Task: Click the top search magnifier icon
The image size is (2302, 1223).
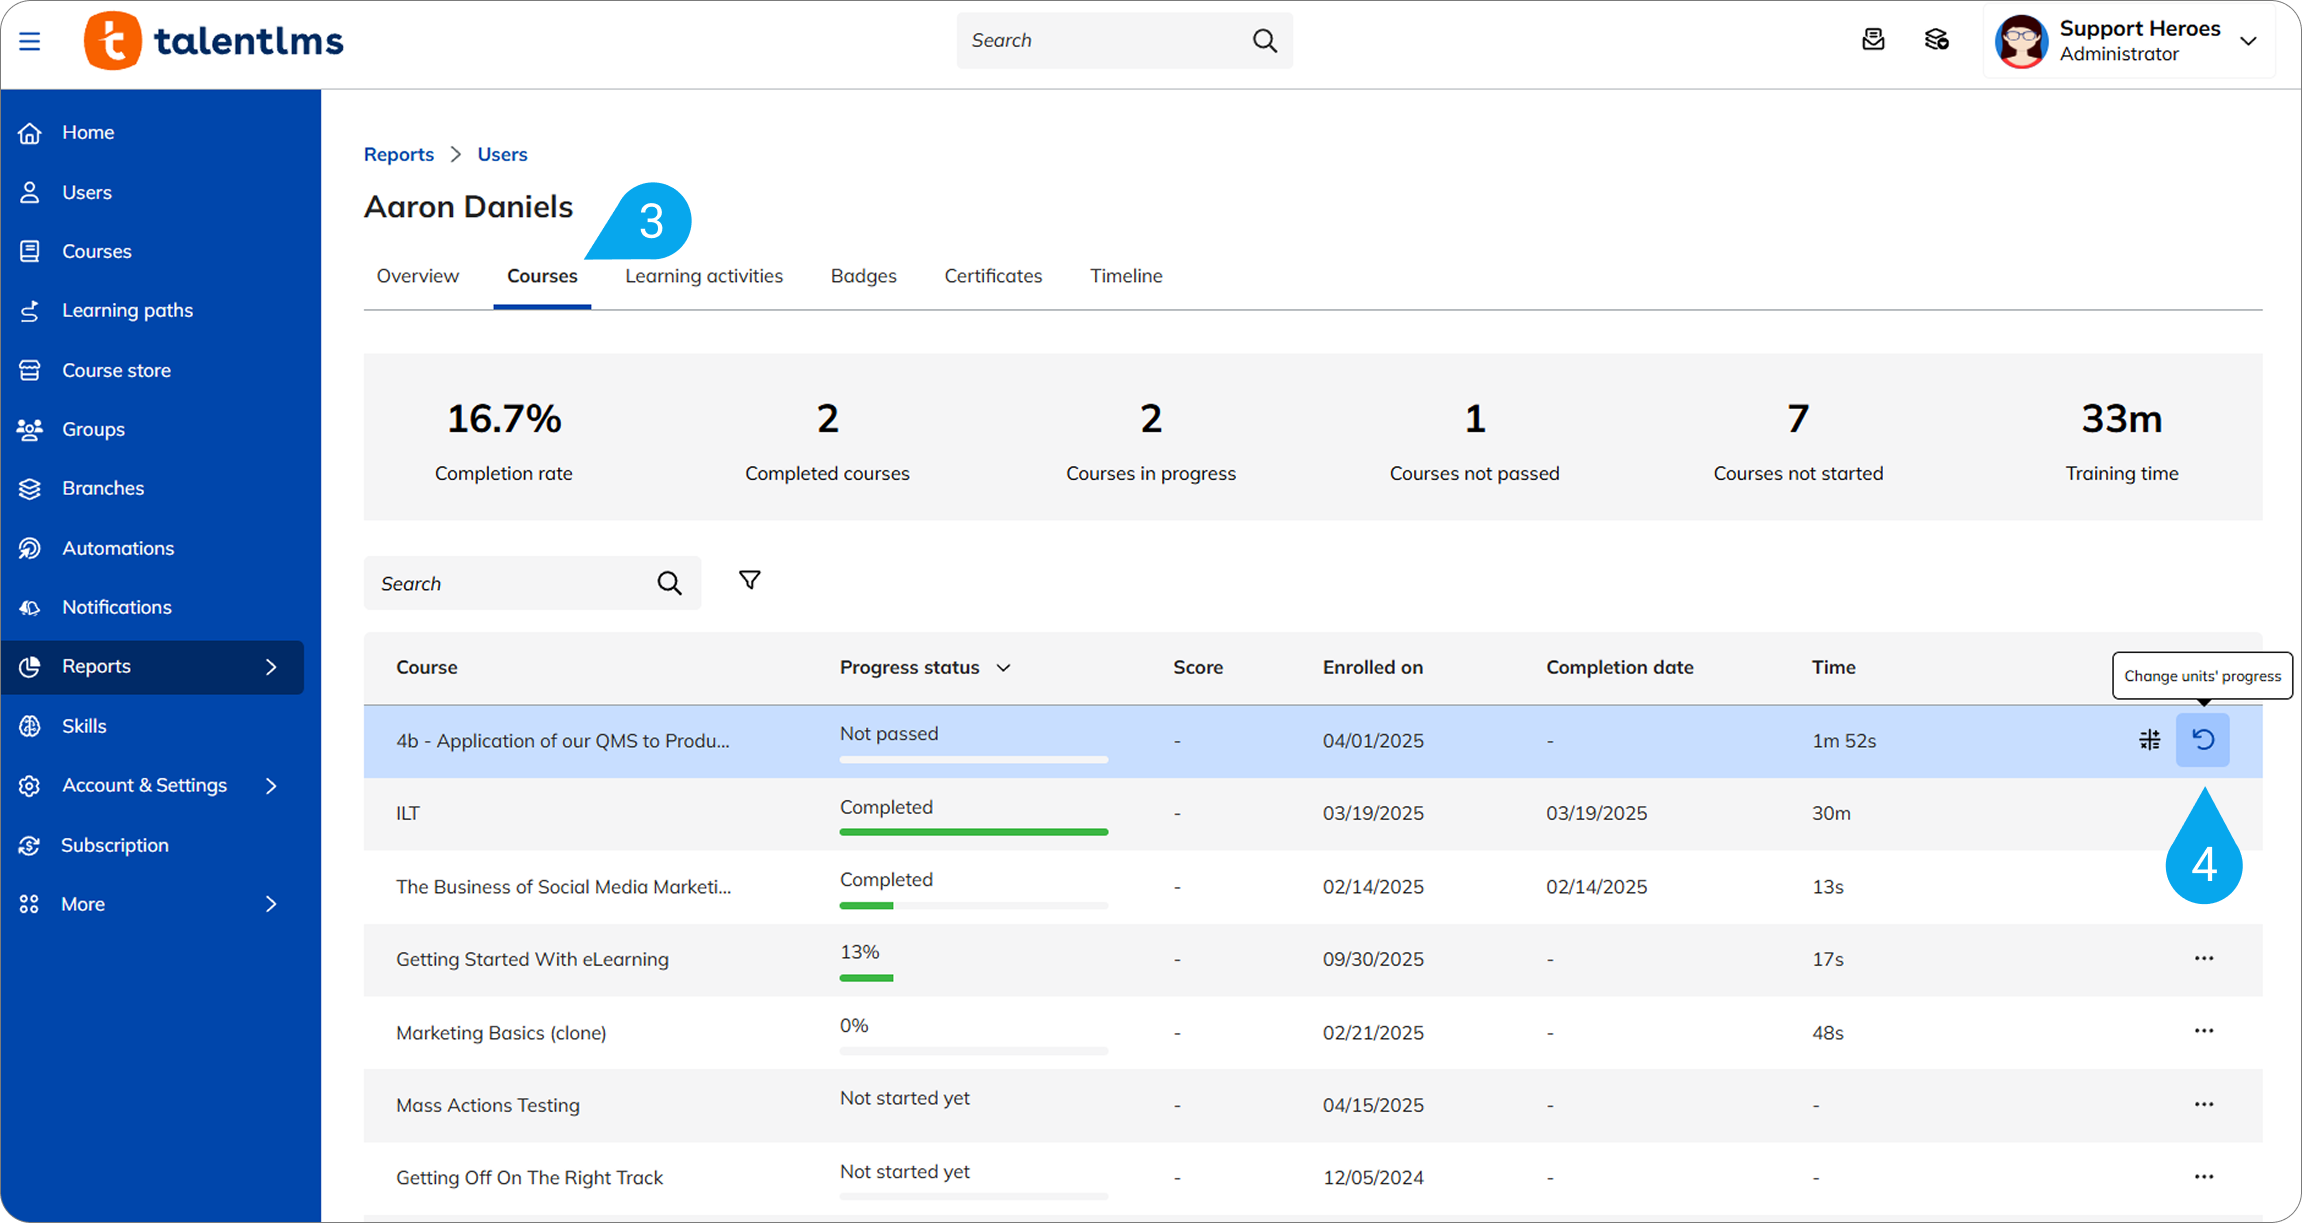Action: point(1264,41)
